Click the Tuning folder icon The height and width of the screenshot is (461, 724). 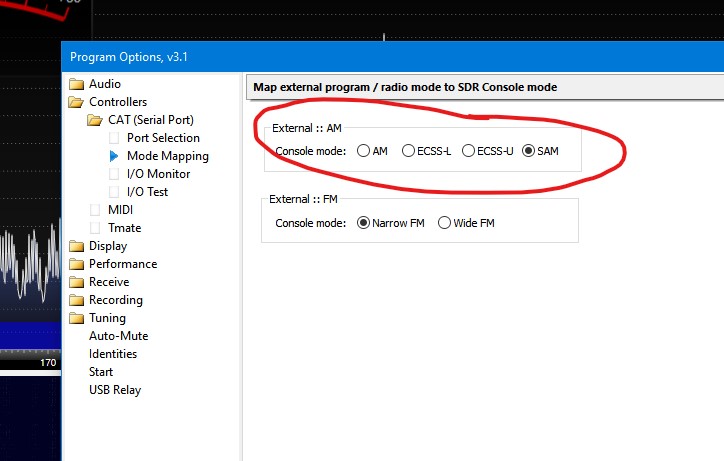76,318
